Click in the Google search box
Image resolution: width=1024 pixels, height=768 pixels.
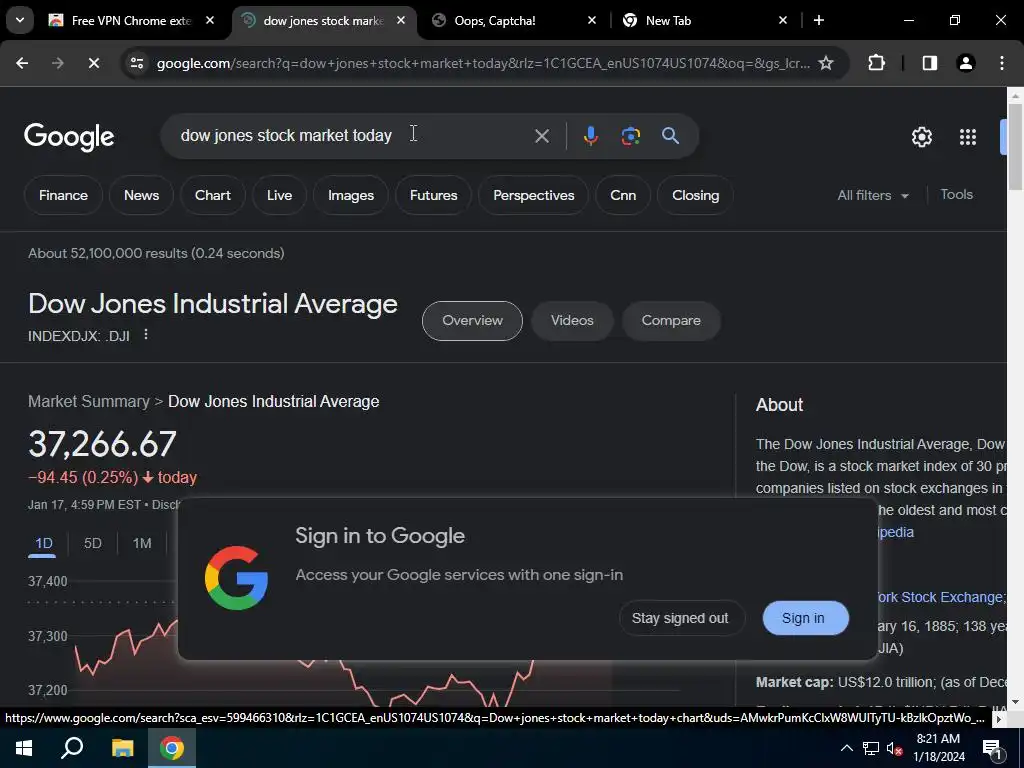353,136
